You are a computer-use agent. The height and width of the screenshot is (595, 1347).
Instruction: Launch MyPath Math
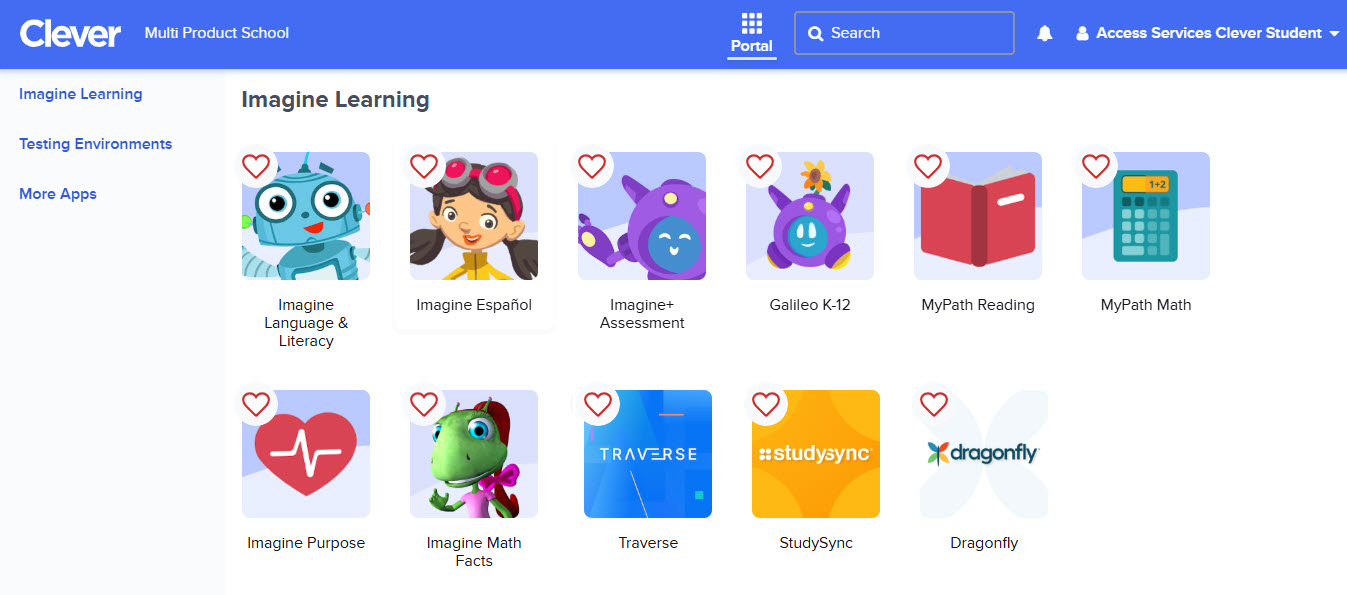(1145, 215)
